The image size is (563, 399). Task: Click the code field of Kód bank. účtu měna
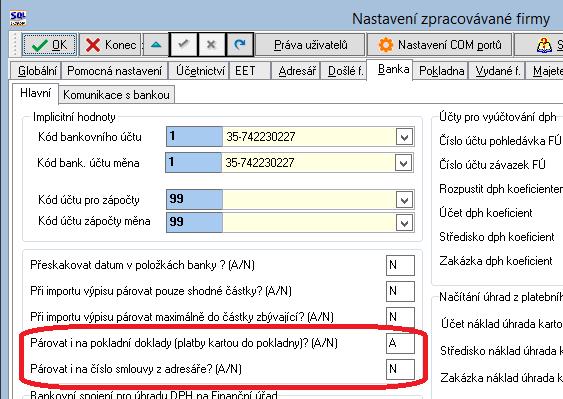point(194,163)
